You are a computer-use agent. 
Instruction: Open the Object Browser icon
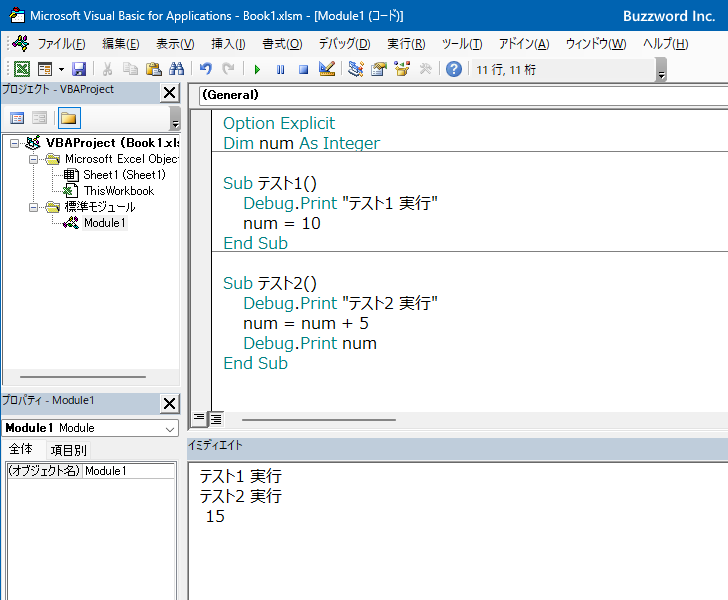[402, 69]
